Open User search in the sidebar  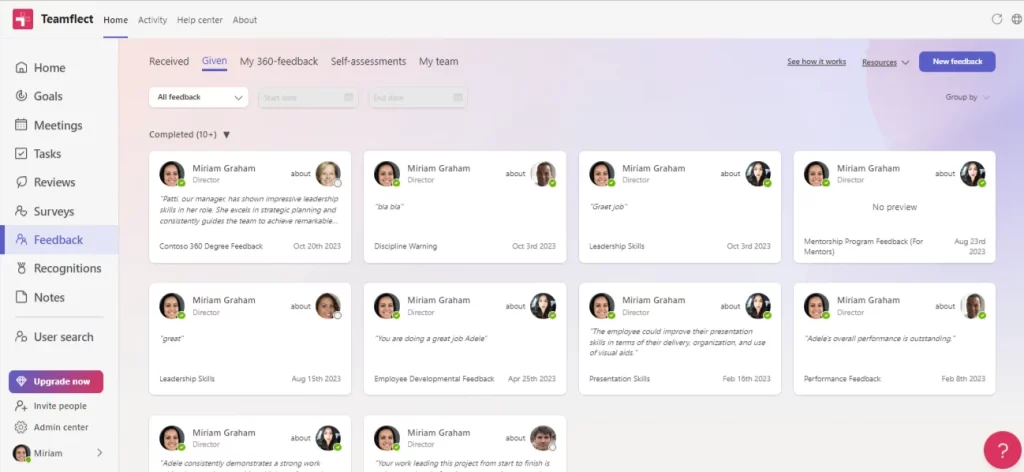coord(54,337)
